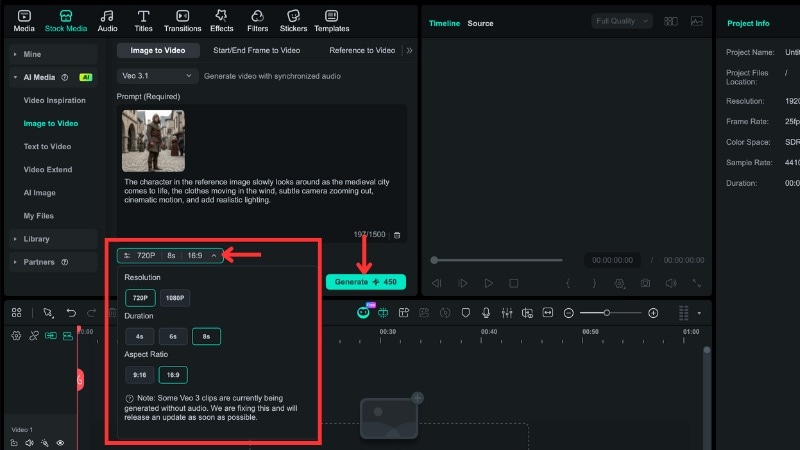Select Reference to Video tab
This screenshot has width=800, height=450.
pyautogui.click(x=362, y=51)
